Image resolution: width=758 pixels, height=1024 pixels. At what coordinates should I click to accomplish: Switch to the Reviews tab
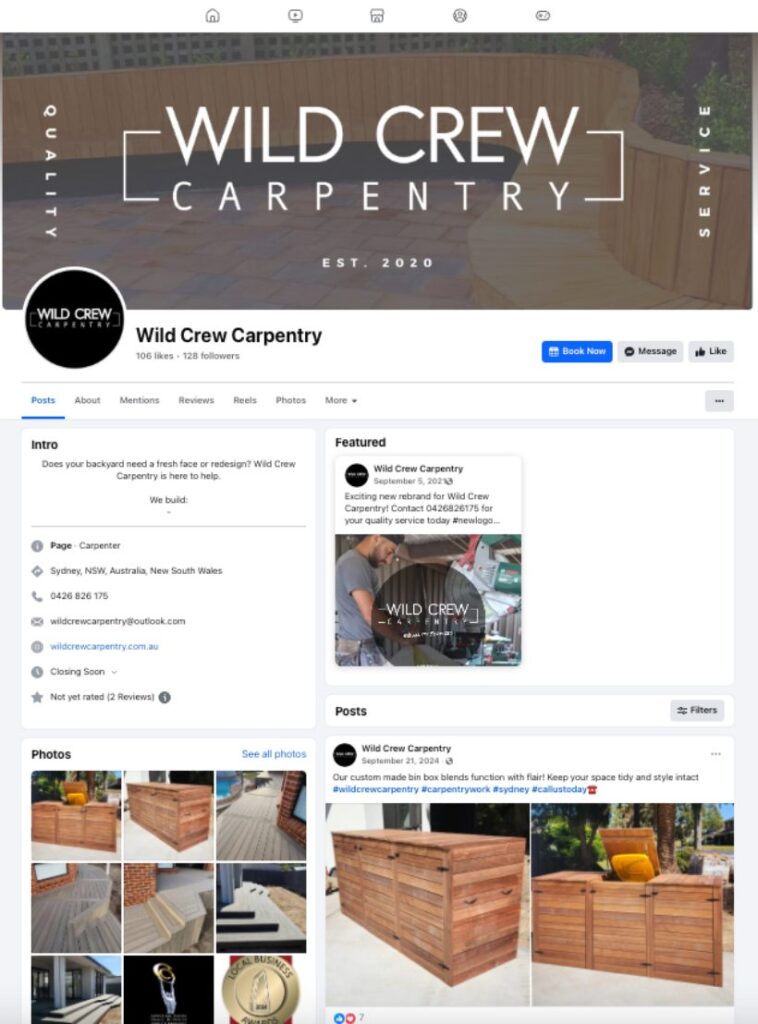point(196,400)
